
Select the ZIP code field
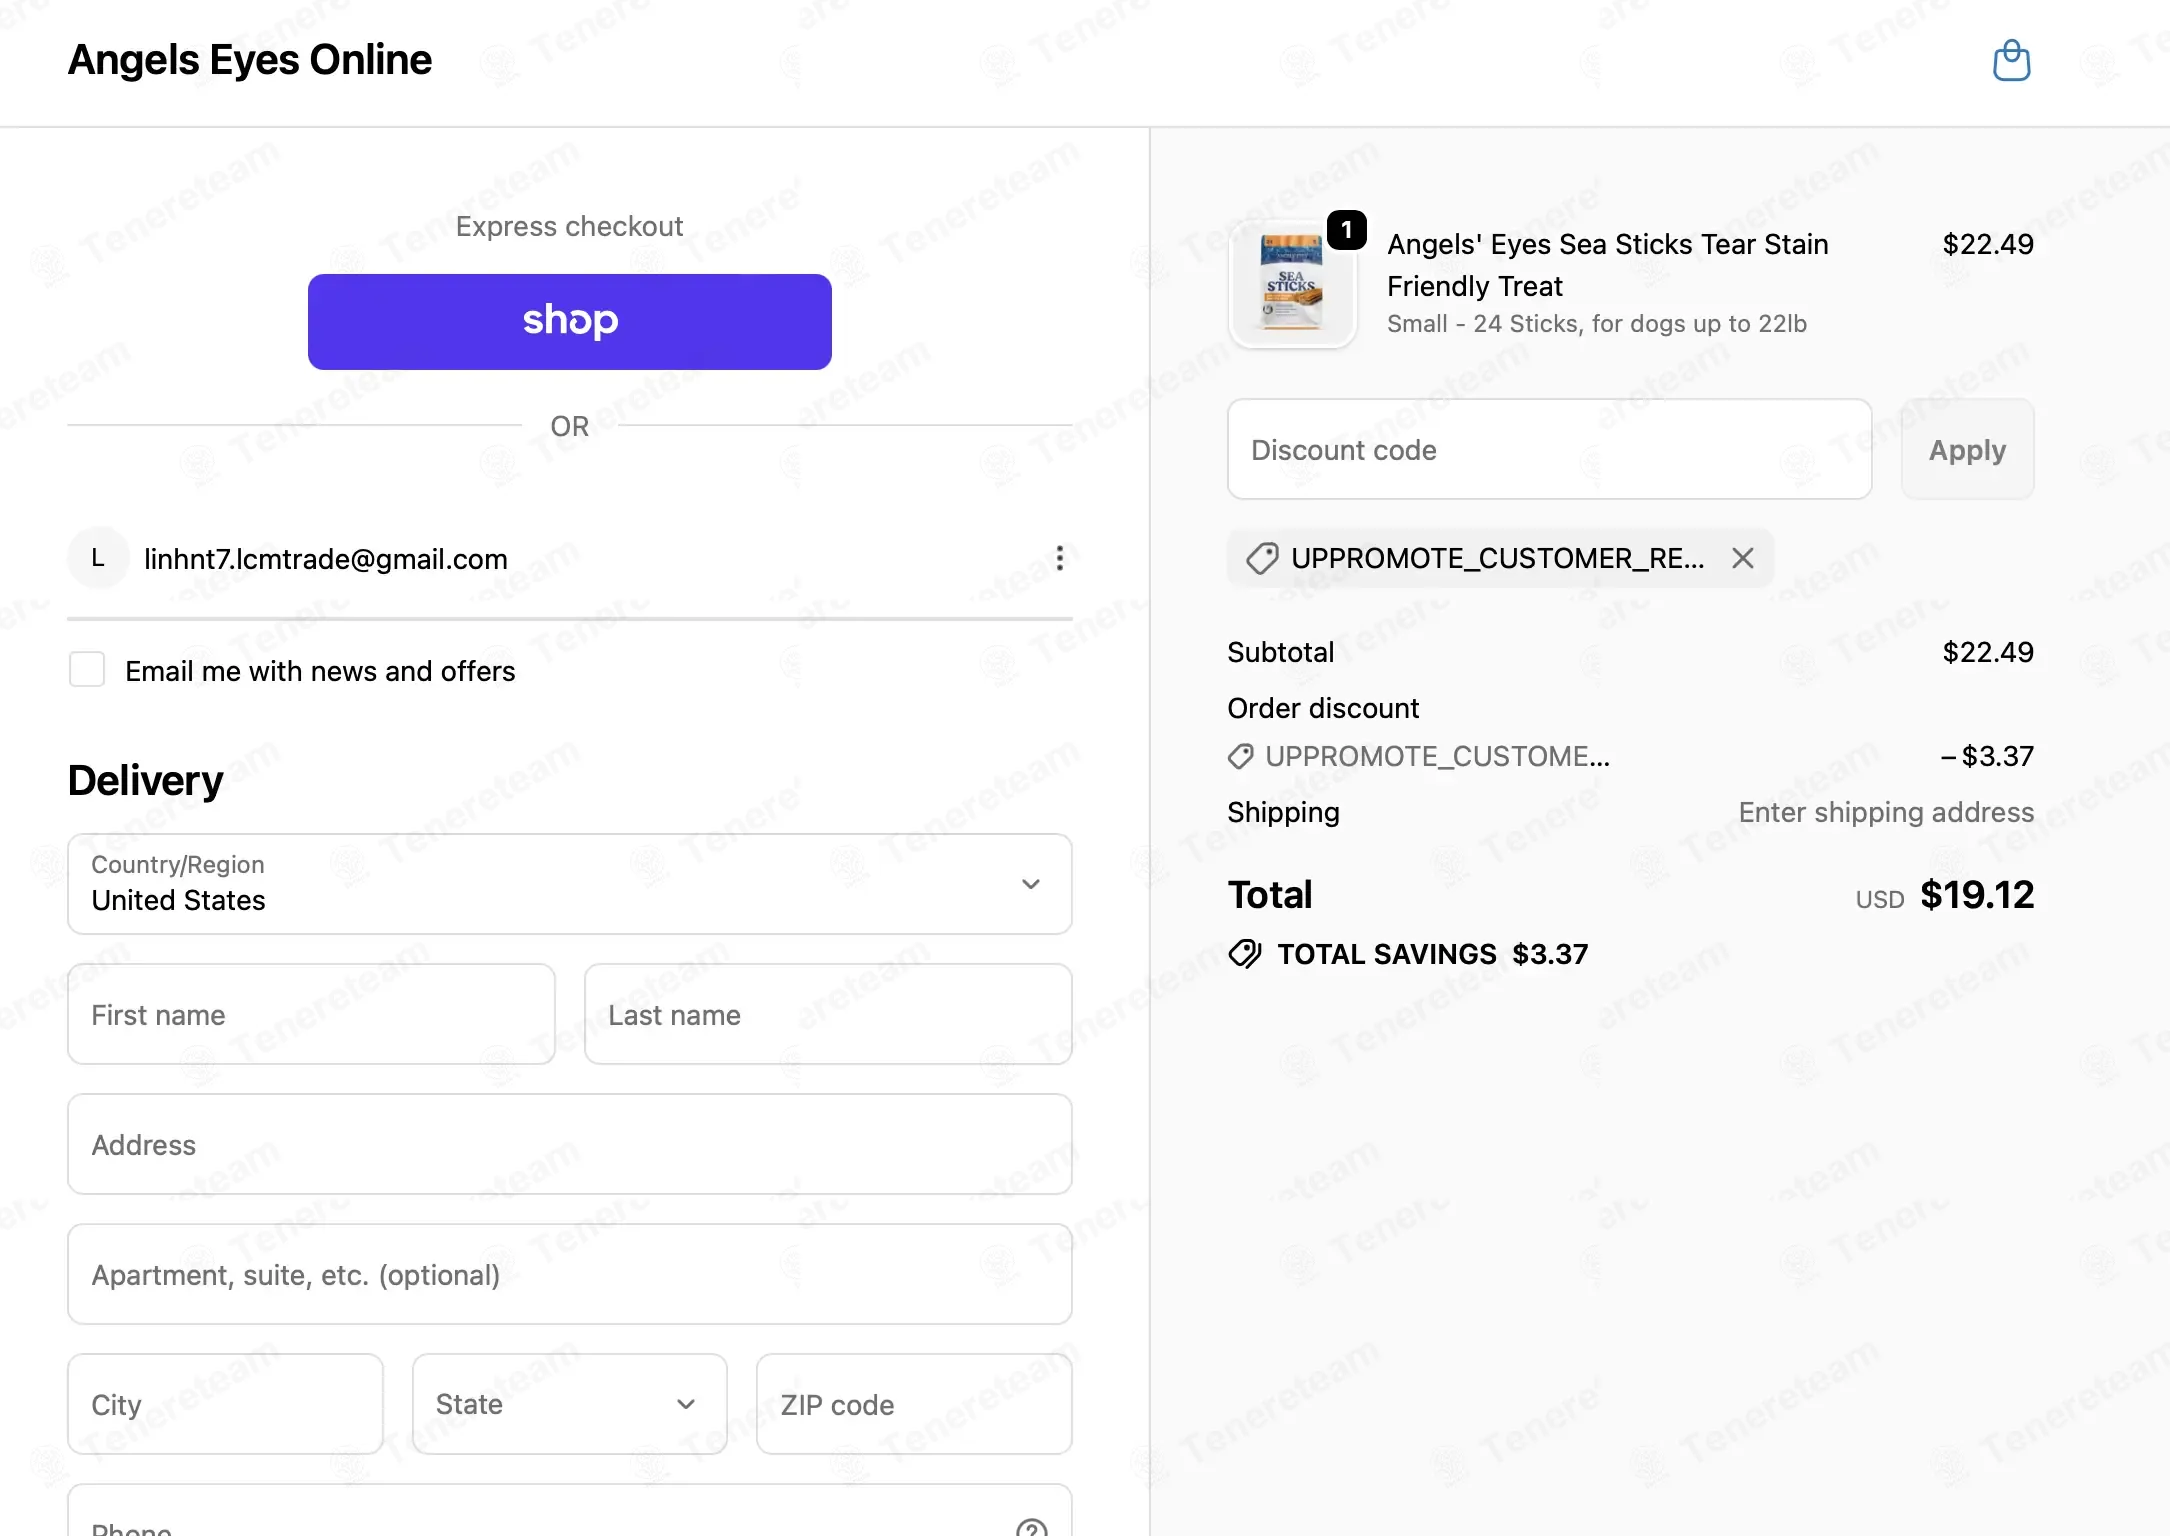point(914,1404)
